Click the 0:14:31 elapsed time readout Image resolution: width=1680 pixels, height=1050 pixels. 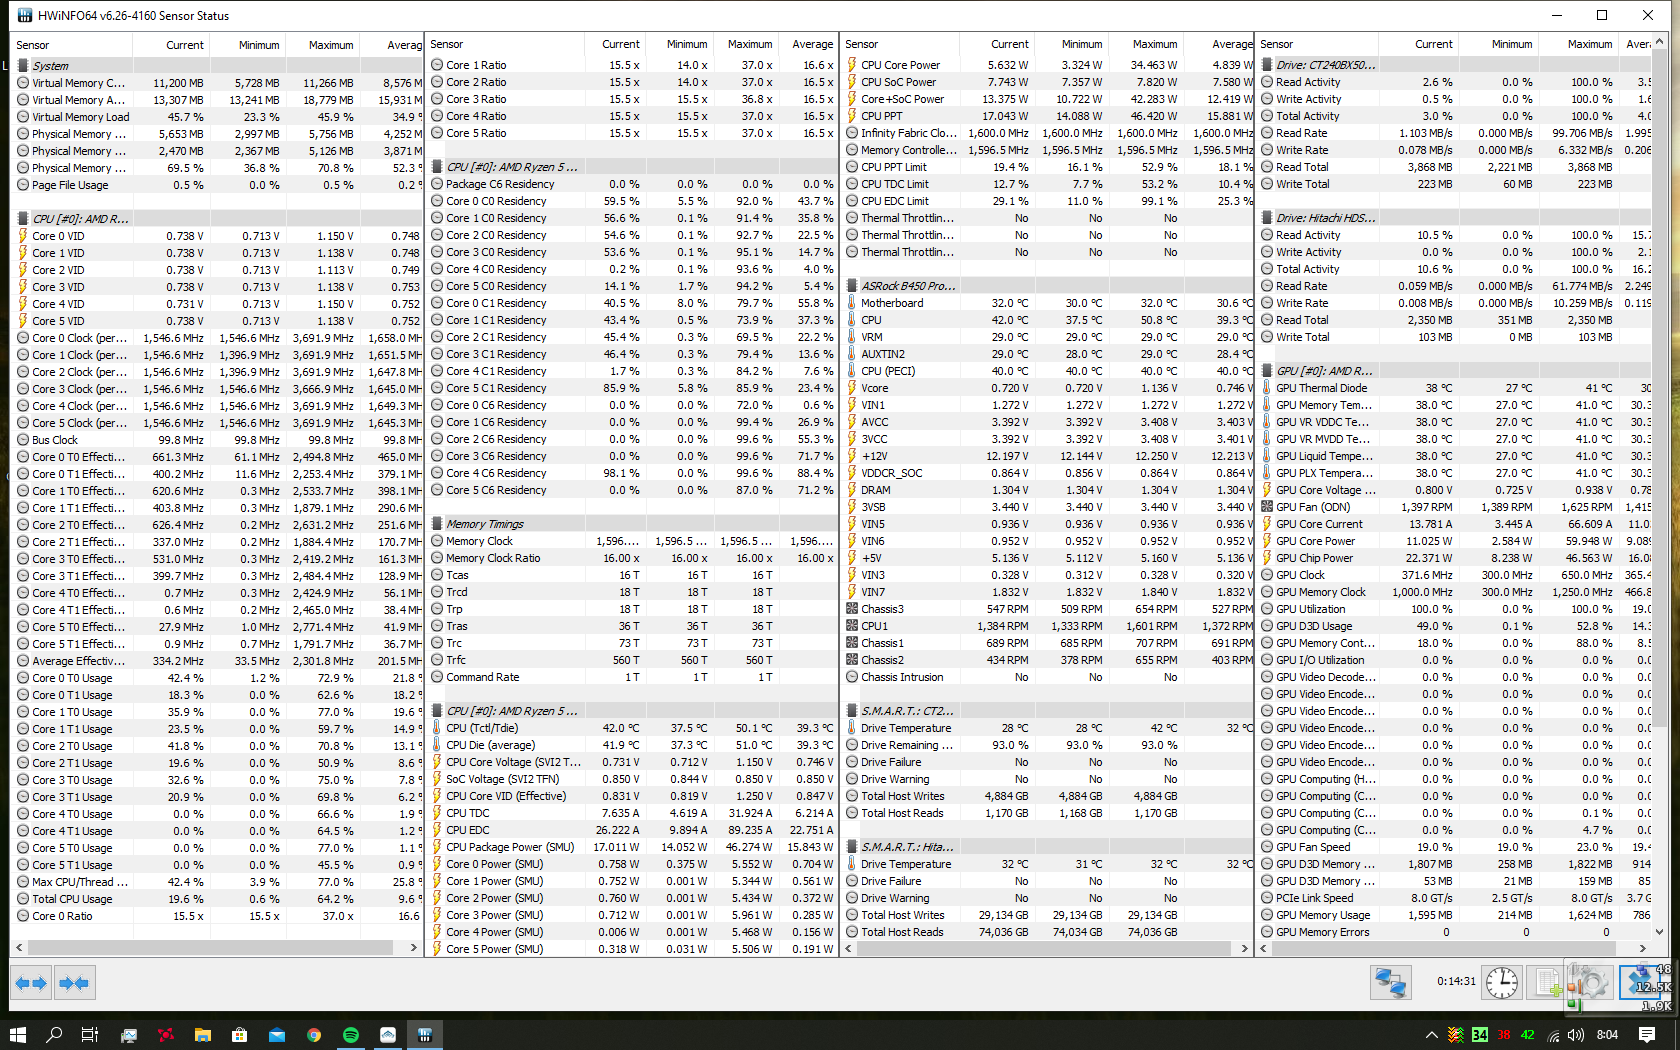pos(1456,981)
